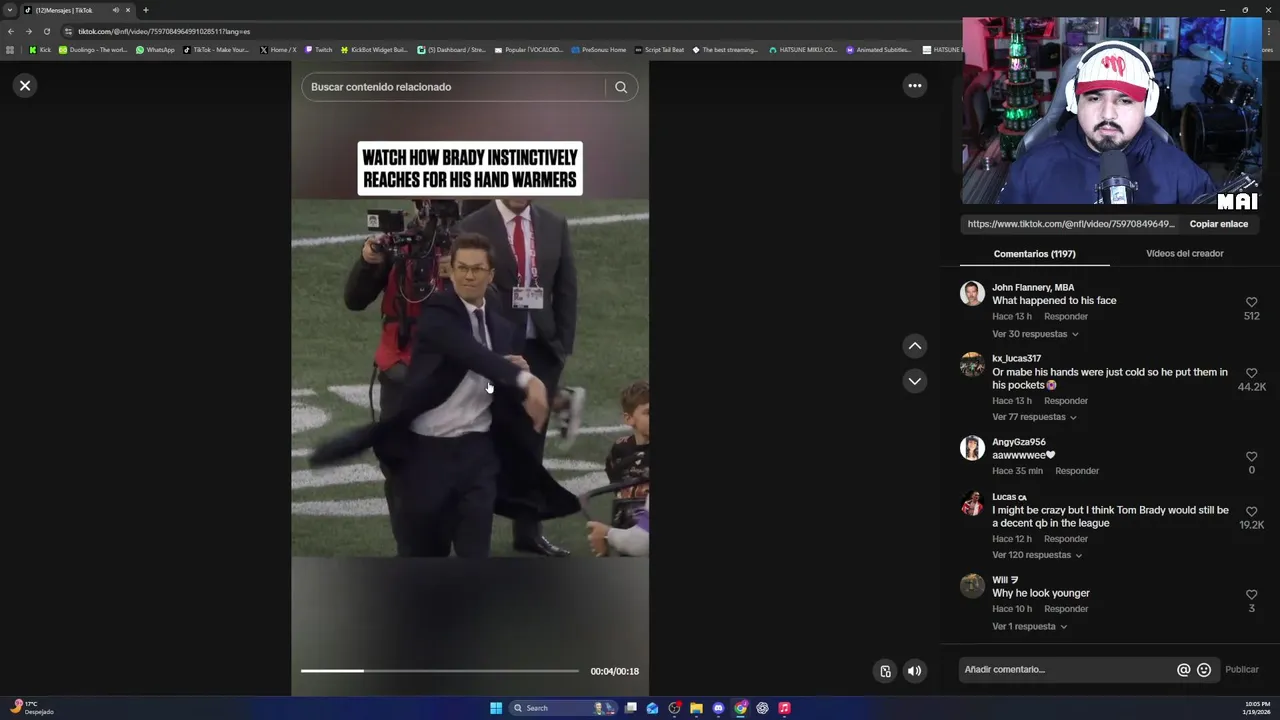Open browser tab search dropdown
The height and width of the screenshot is (720, 1280).
10,10
